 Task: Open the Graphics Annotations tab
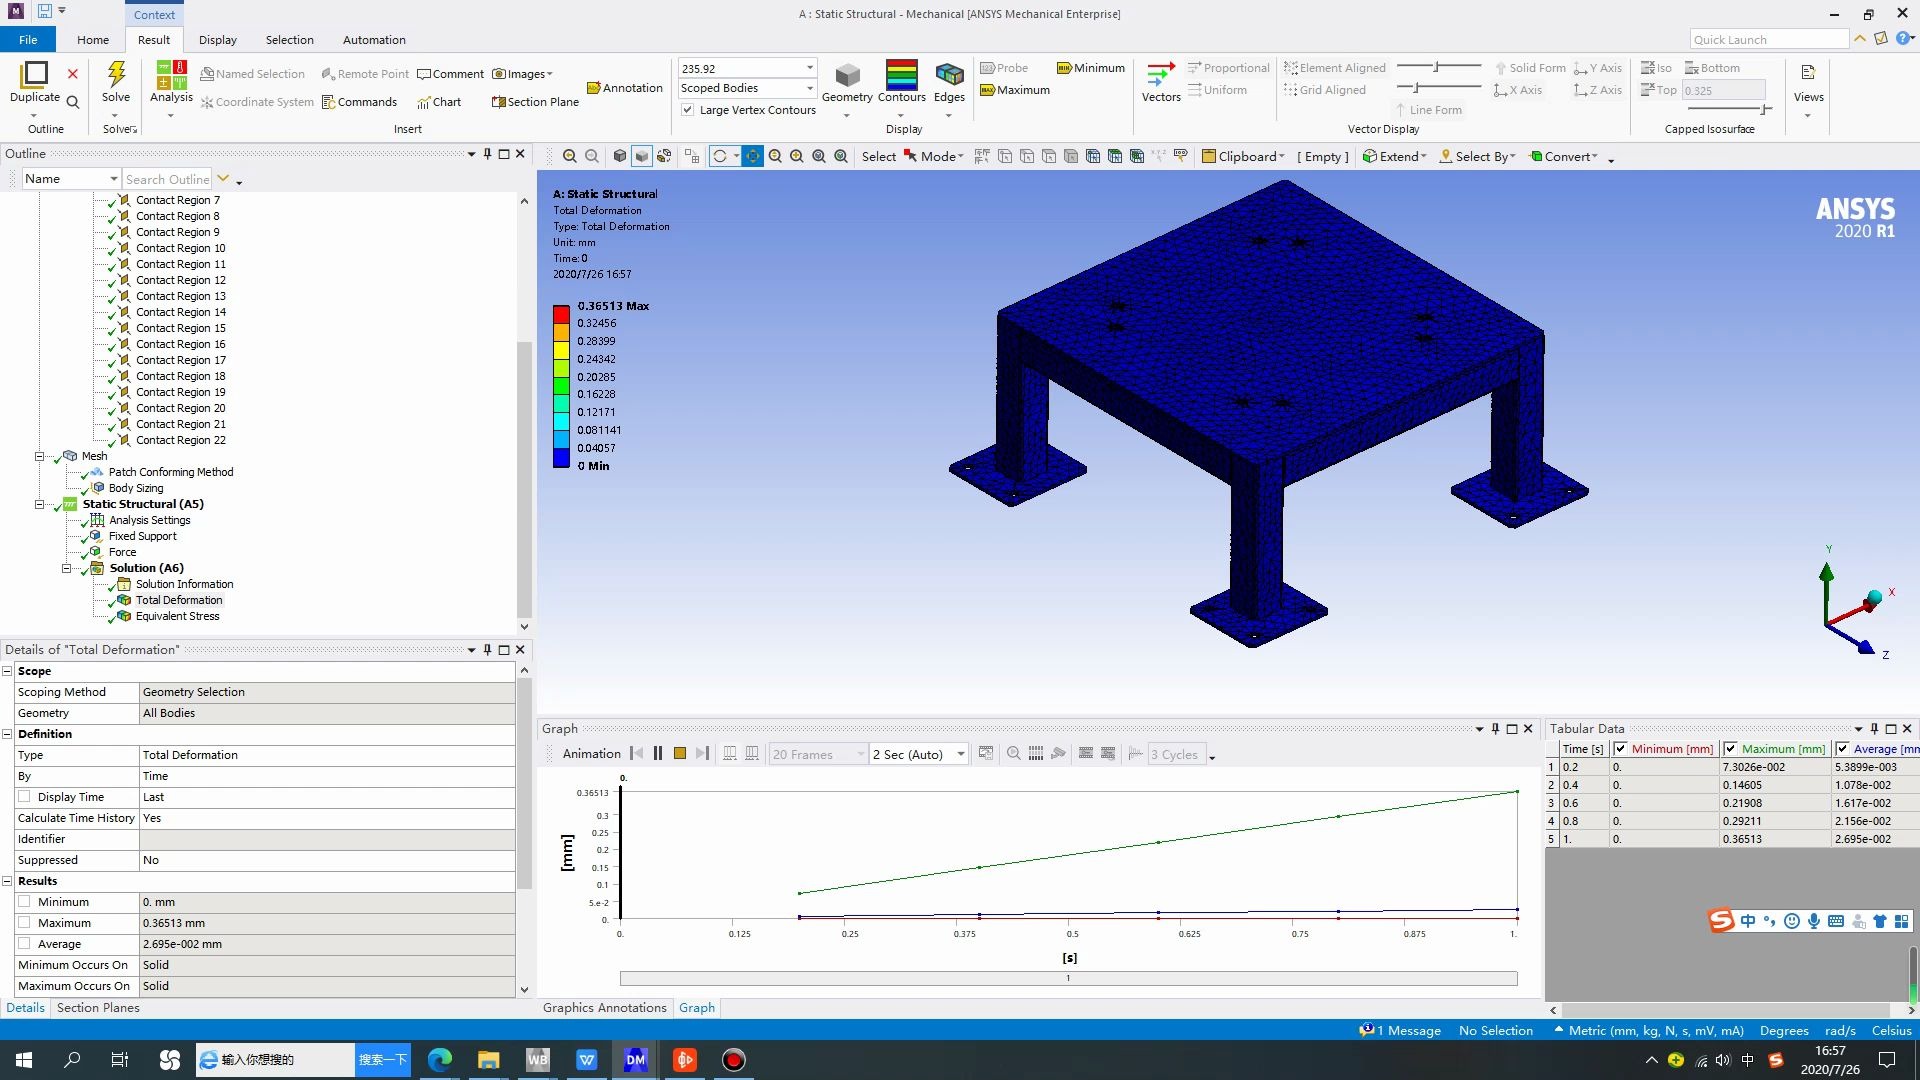pyautogui.click(x=604, y=1008)
